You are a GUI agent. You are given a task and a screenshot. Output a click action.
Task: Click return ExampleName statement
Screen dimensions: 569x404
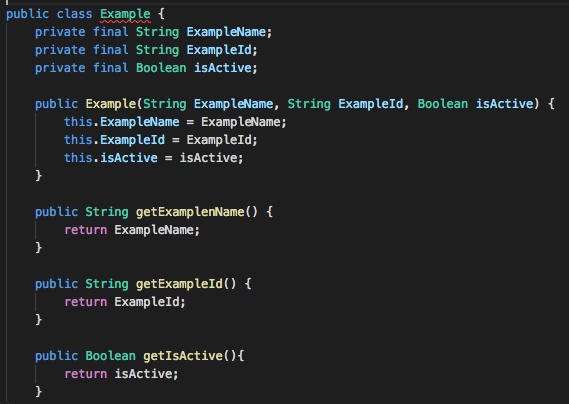click(x=132, y=230)
